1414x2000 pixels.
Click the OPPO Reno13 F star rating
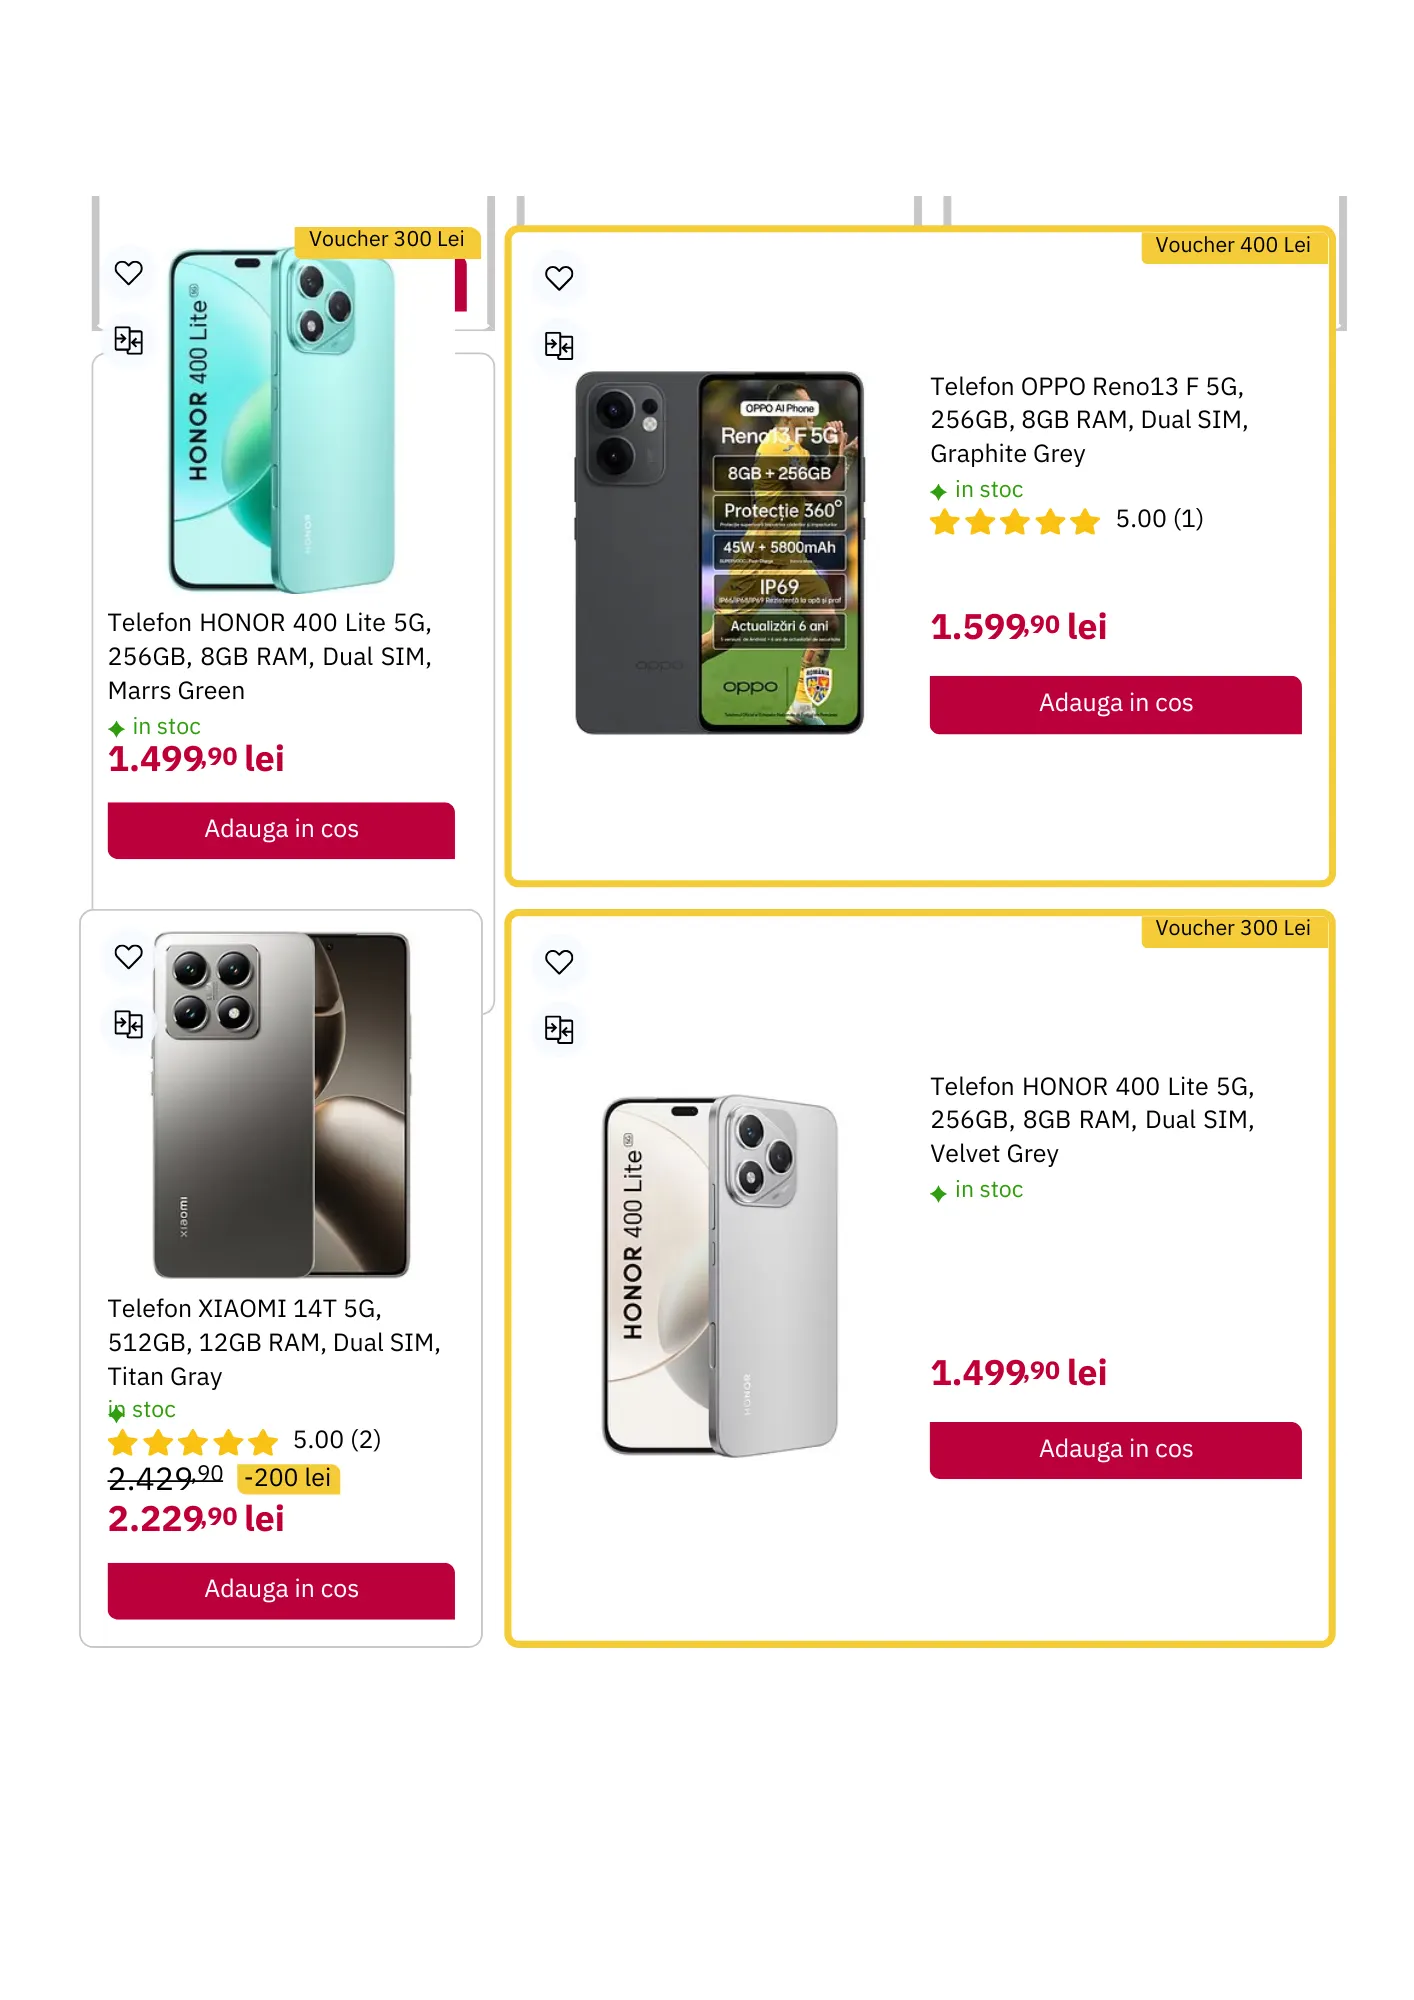[x=1015, y=521]
